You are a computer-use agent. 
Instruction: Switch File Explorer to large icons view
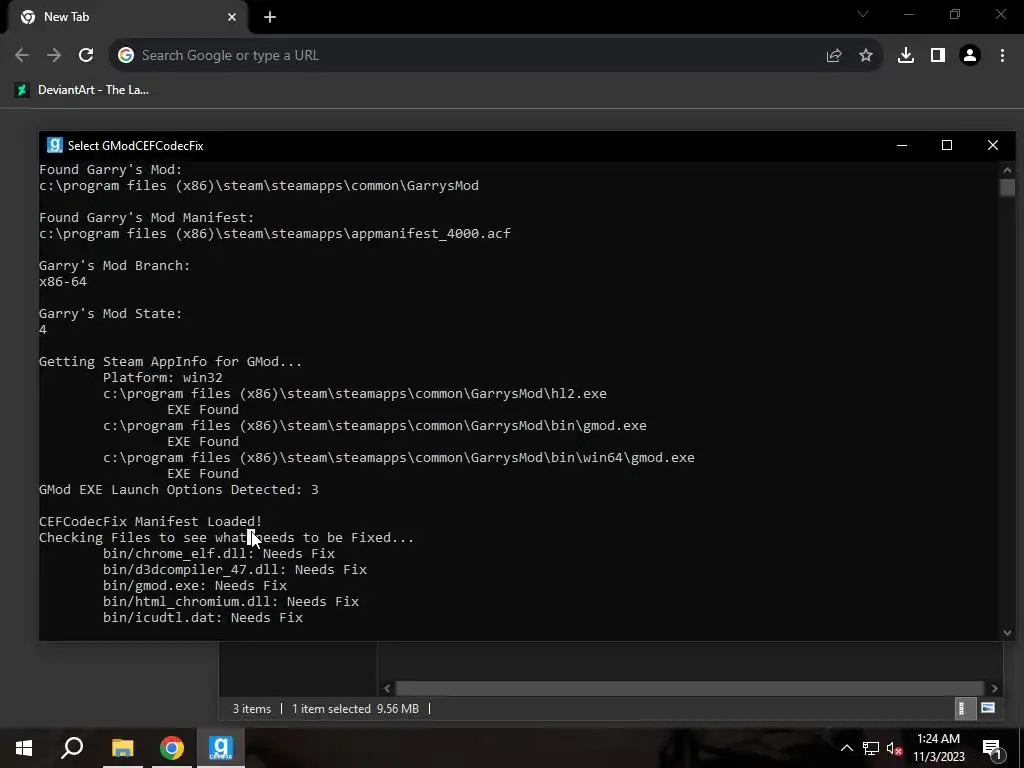click(x=988, y=709)
